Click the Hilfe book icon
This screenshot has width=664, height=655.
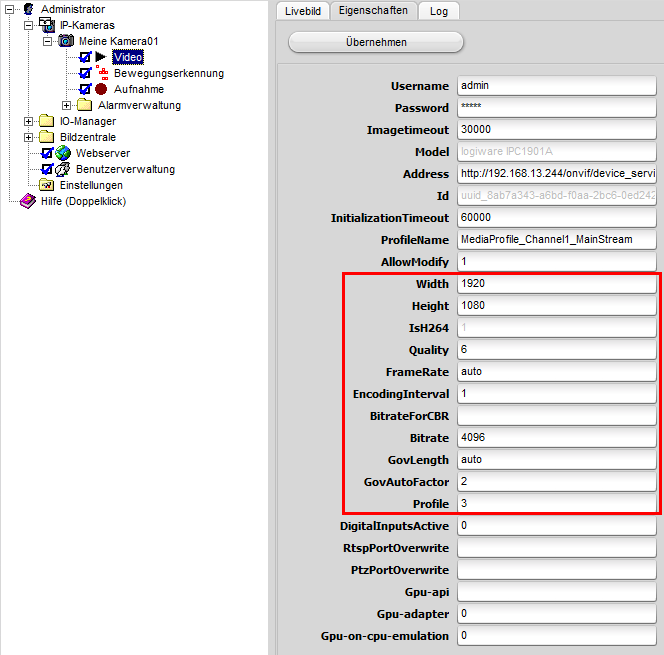tap(28, 201)
